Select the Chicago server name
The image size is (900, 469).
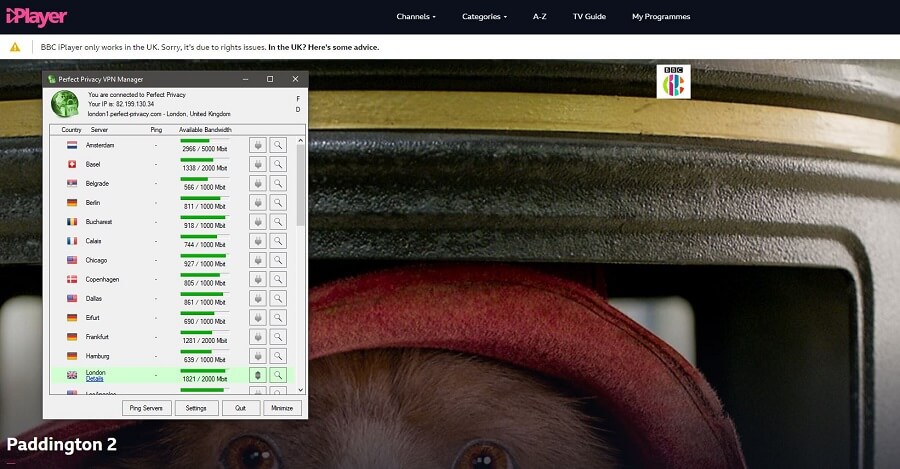(96, 260)
